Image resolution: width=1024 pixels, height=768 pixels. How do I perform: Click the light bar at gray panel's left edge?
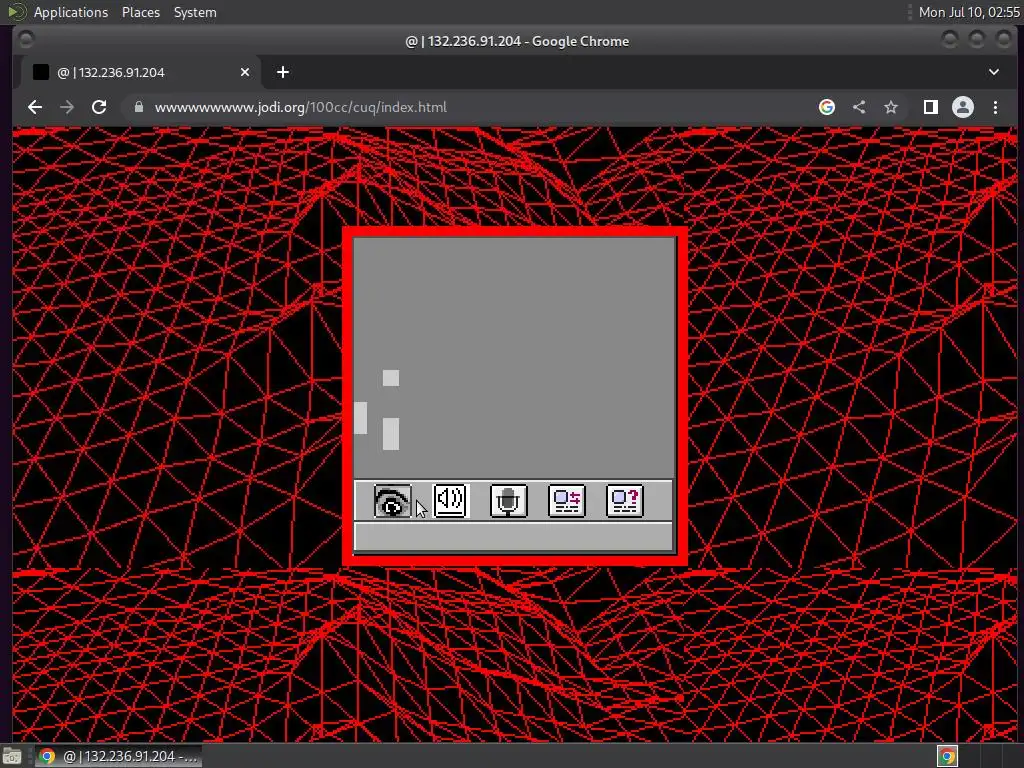pyautogui.click(x=360, y=418)
